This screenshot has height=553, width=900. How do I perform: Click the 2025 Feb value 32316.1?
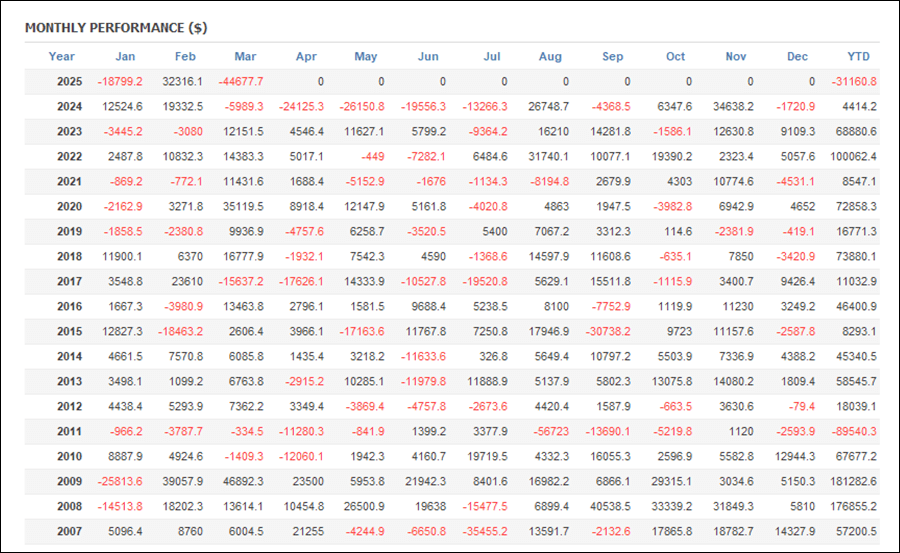tap(182, 82)
